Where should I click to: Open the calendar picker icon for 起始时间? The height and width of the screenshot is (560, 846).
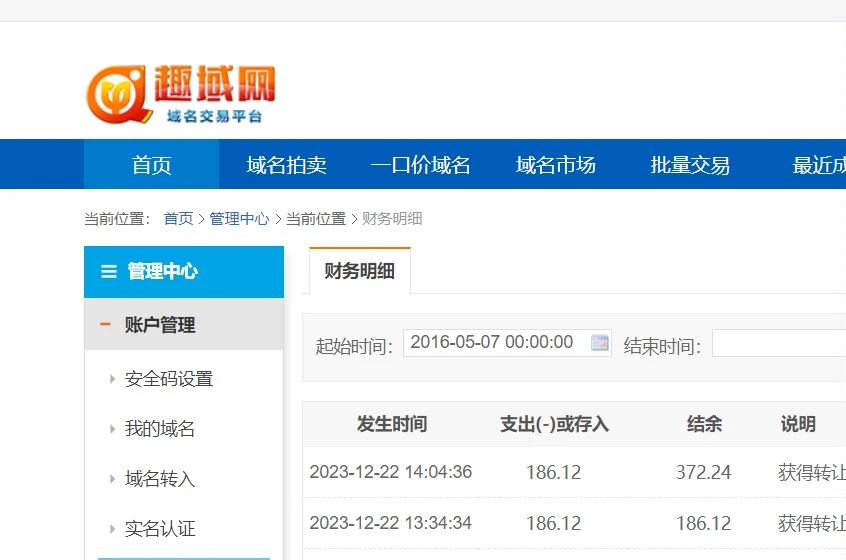point(599,343)
